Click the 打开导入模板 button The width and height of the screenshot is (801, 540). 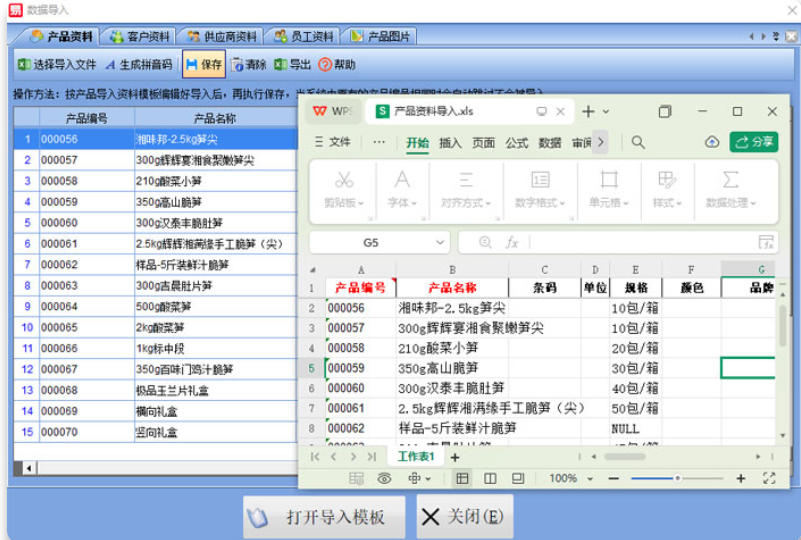coord(324,516)
